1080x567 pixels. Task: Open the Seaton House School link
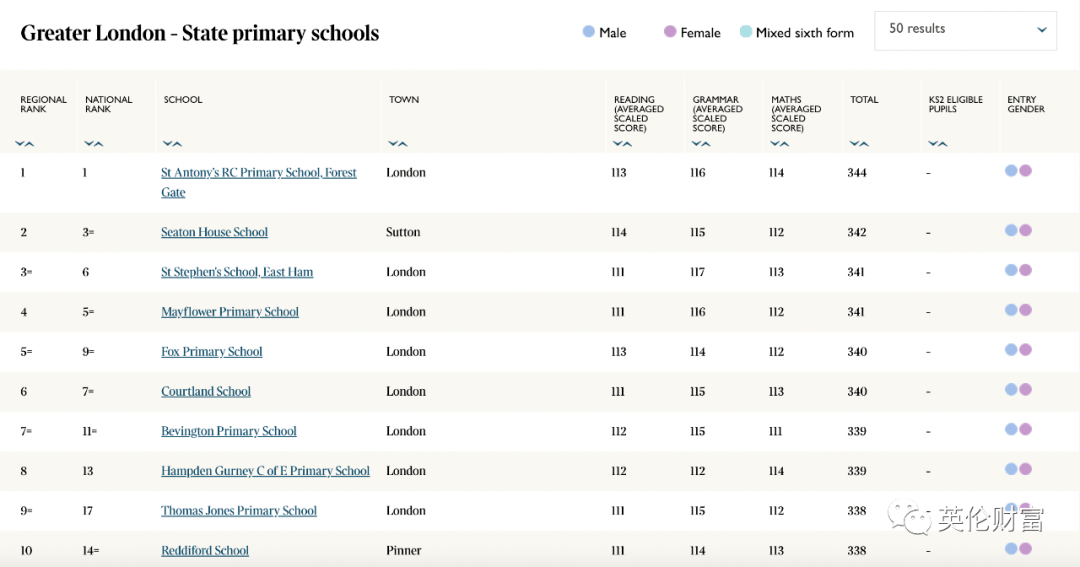click(x=214, y=232)
